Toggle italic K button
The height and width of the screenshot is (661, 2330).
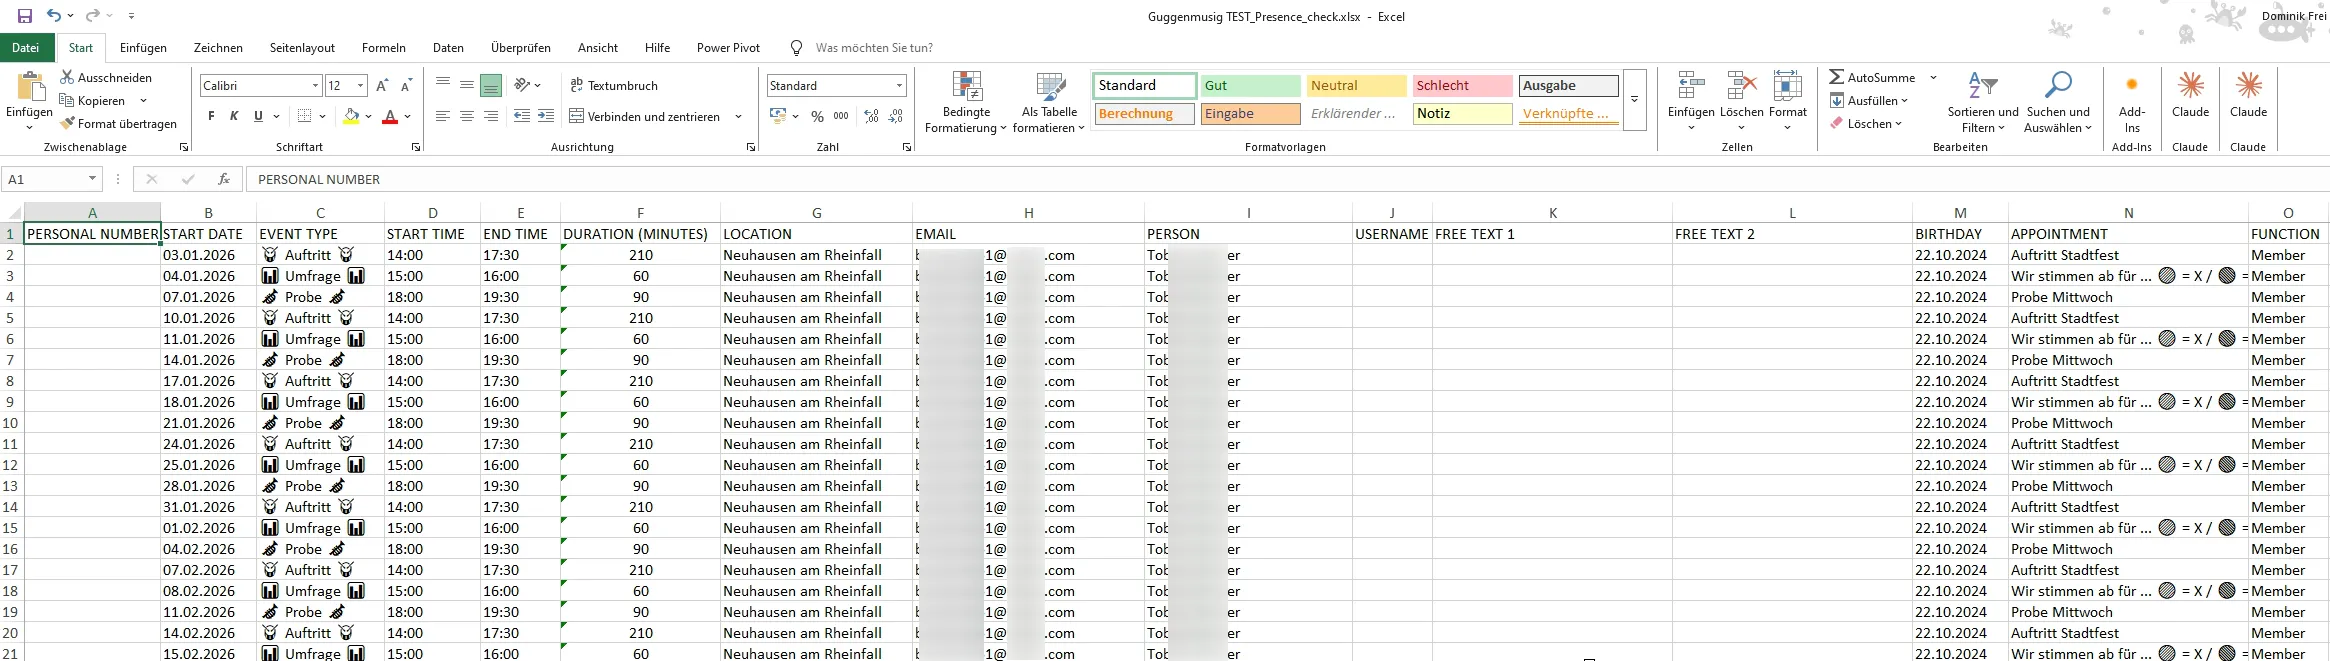tap(234, 116)
